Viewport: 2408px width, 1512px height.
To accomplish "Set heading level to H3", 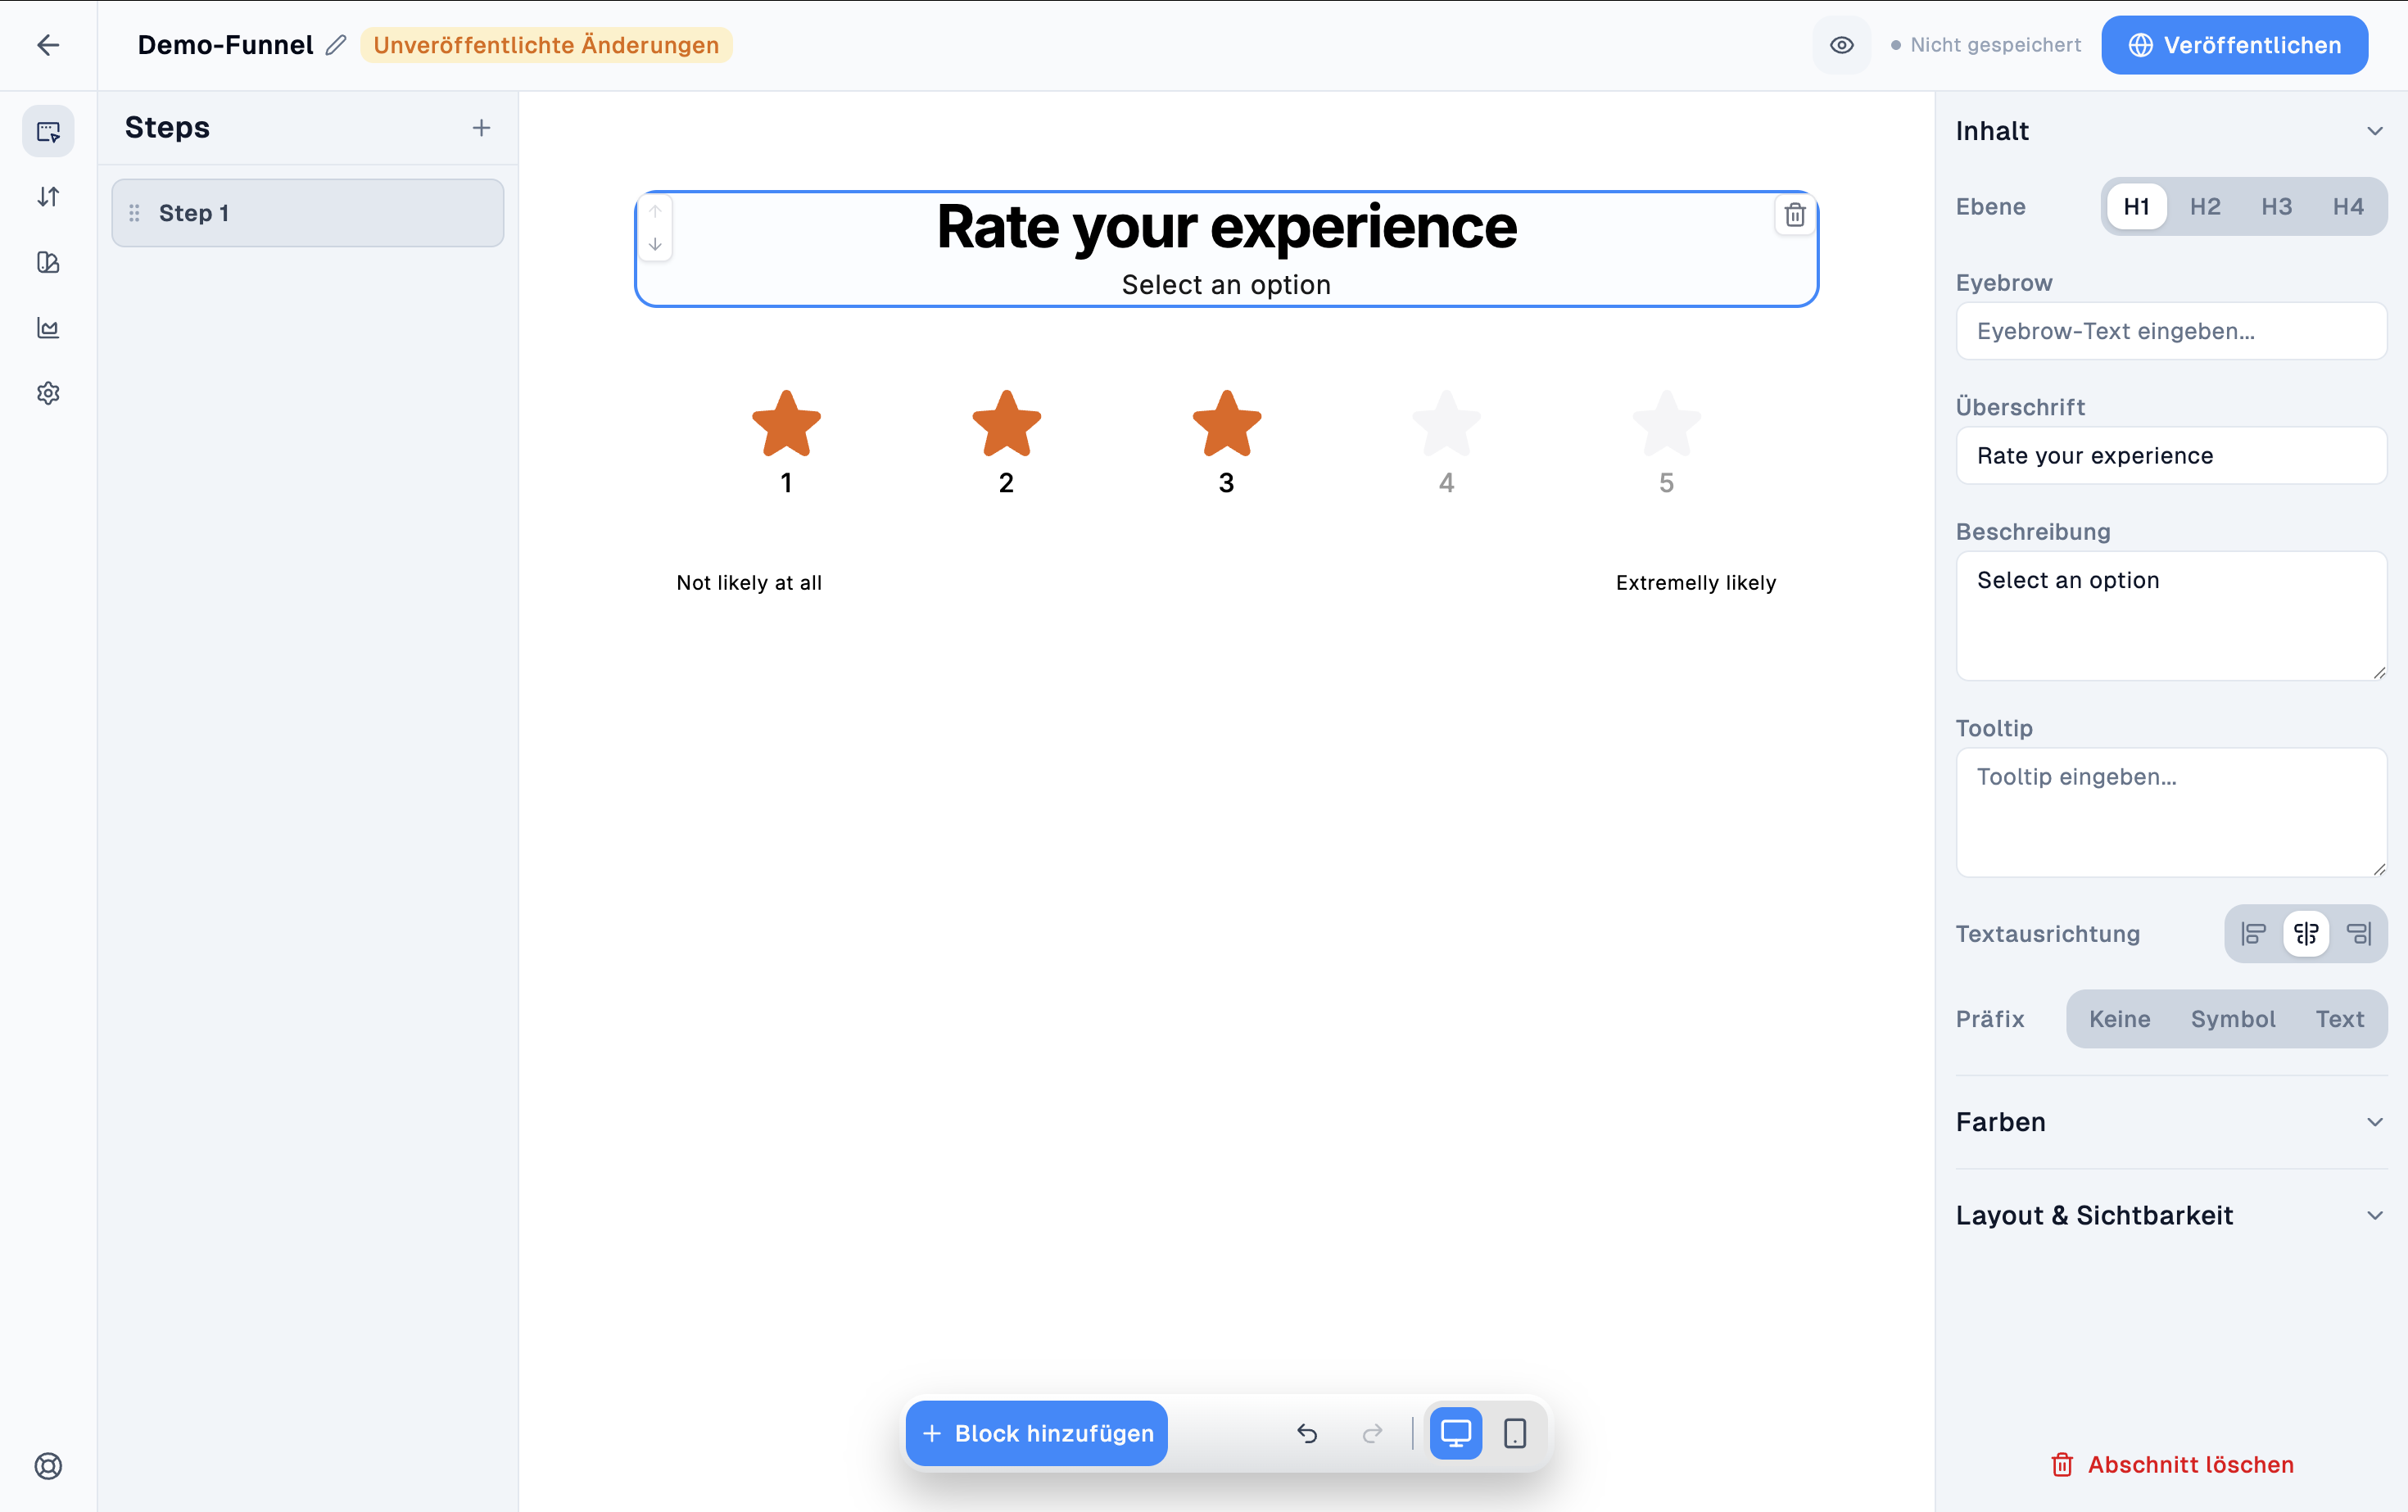I will click(2277, 207).
